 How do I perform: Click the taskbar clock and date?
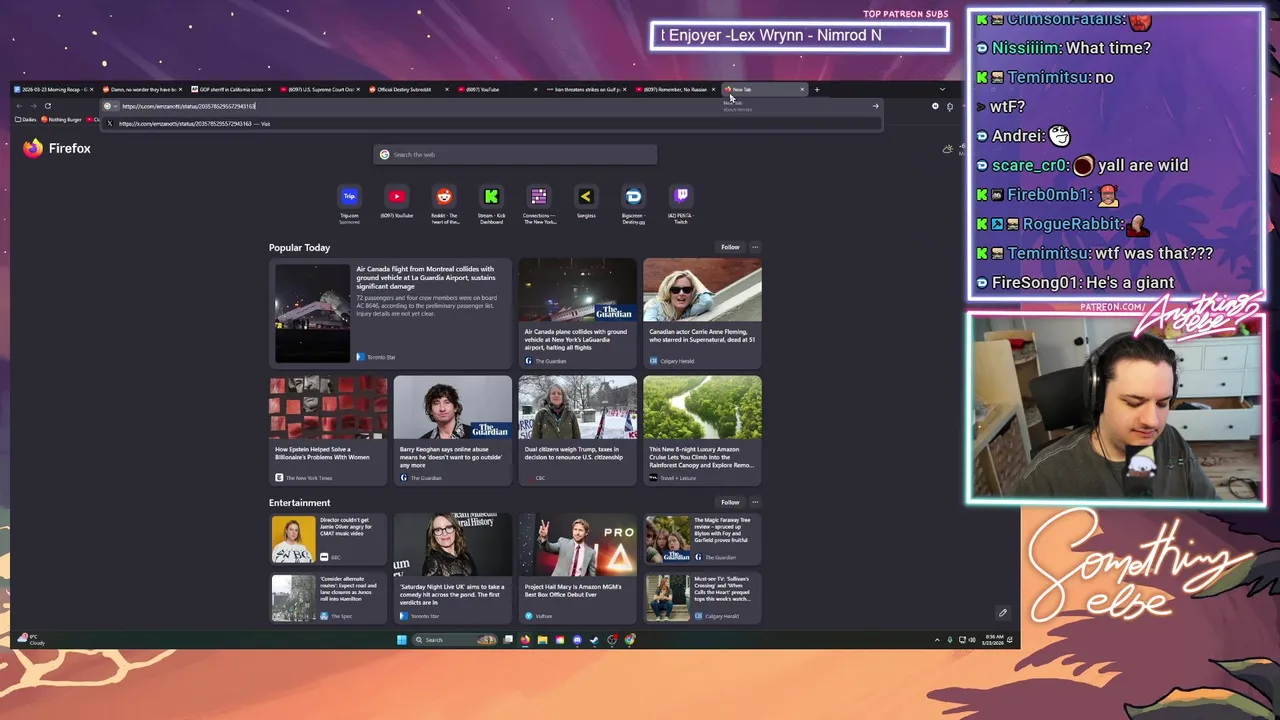tap(994, 640)
